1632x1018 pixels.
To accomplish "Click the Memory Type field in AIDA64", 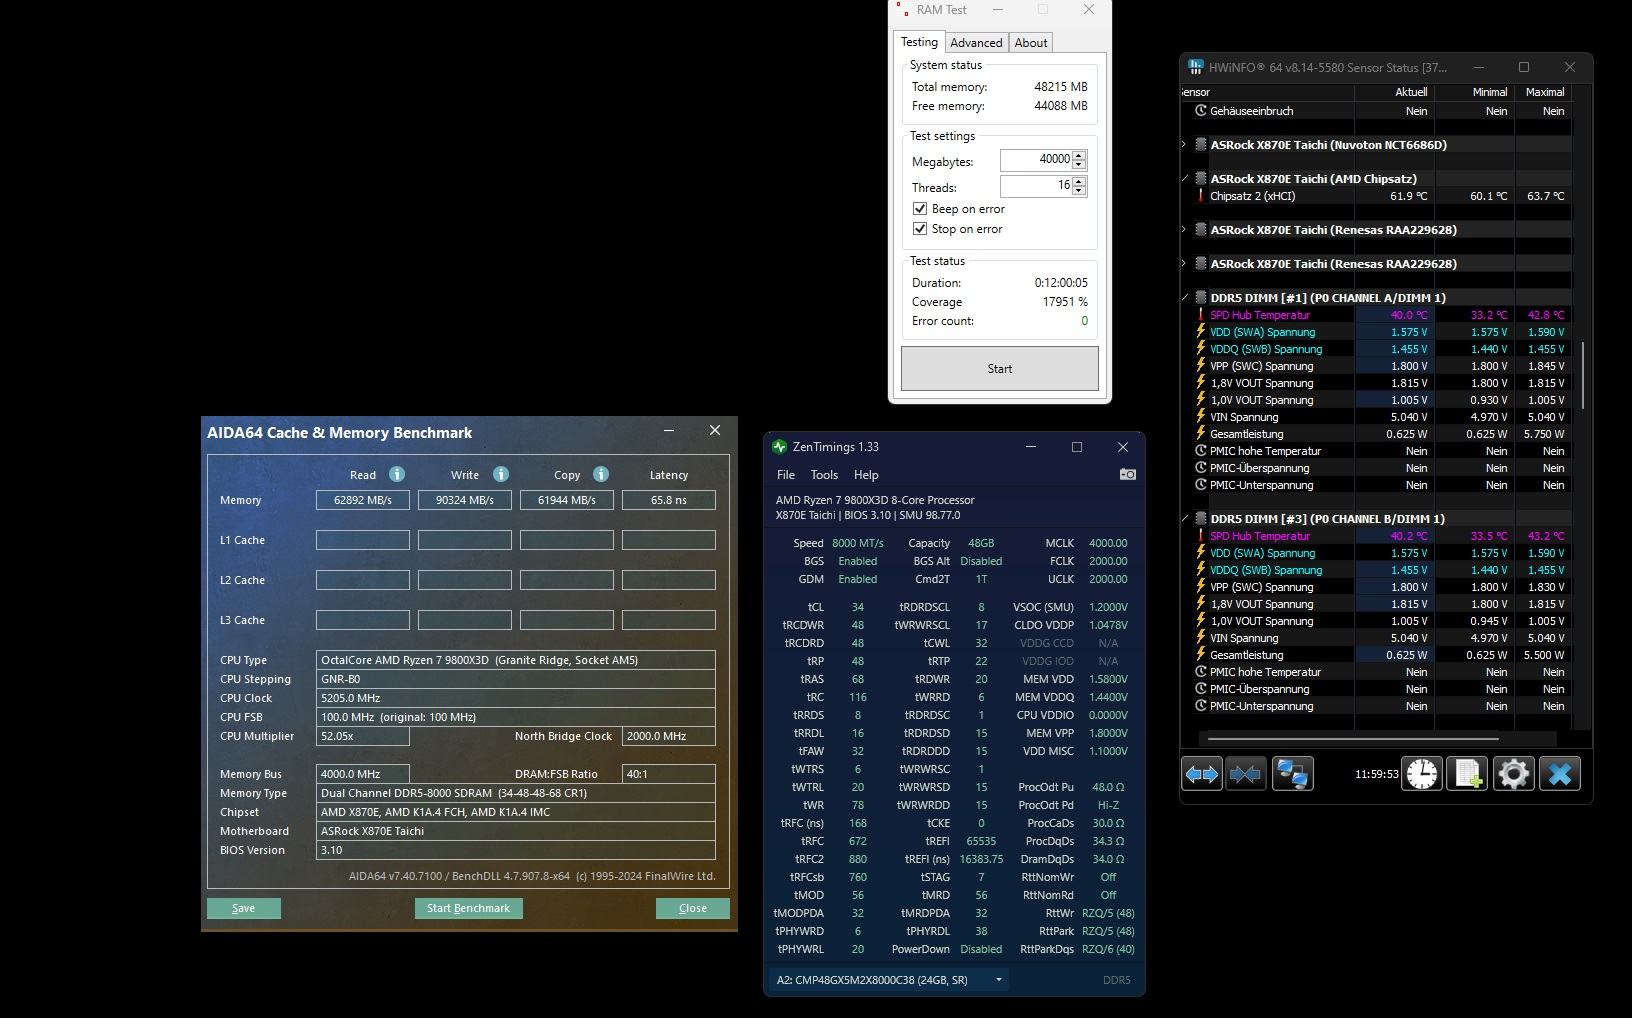I will (516, 793).
